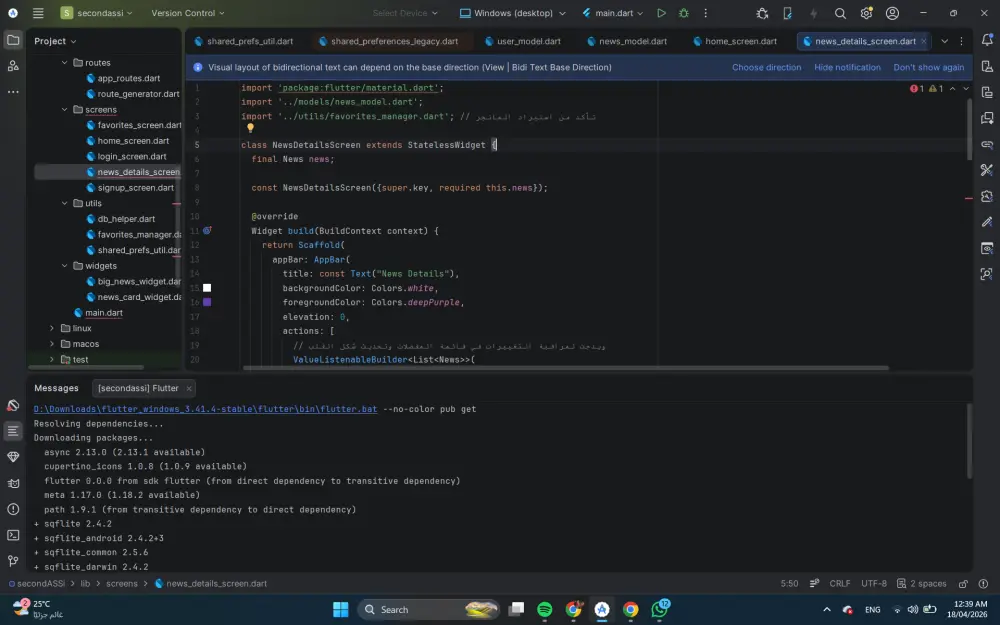This screenshot has height=625, width=1000.
Task: Switch to news_model.dart tab
Action: pos(626,41)
